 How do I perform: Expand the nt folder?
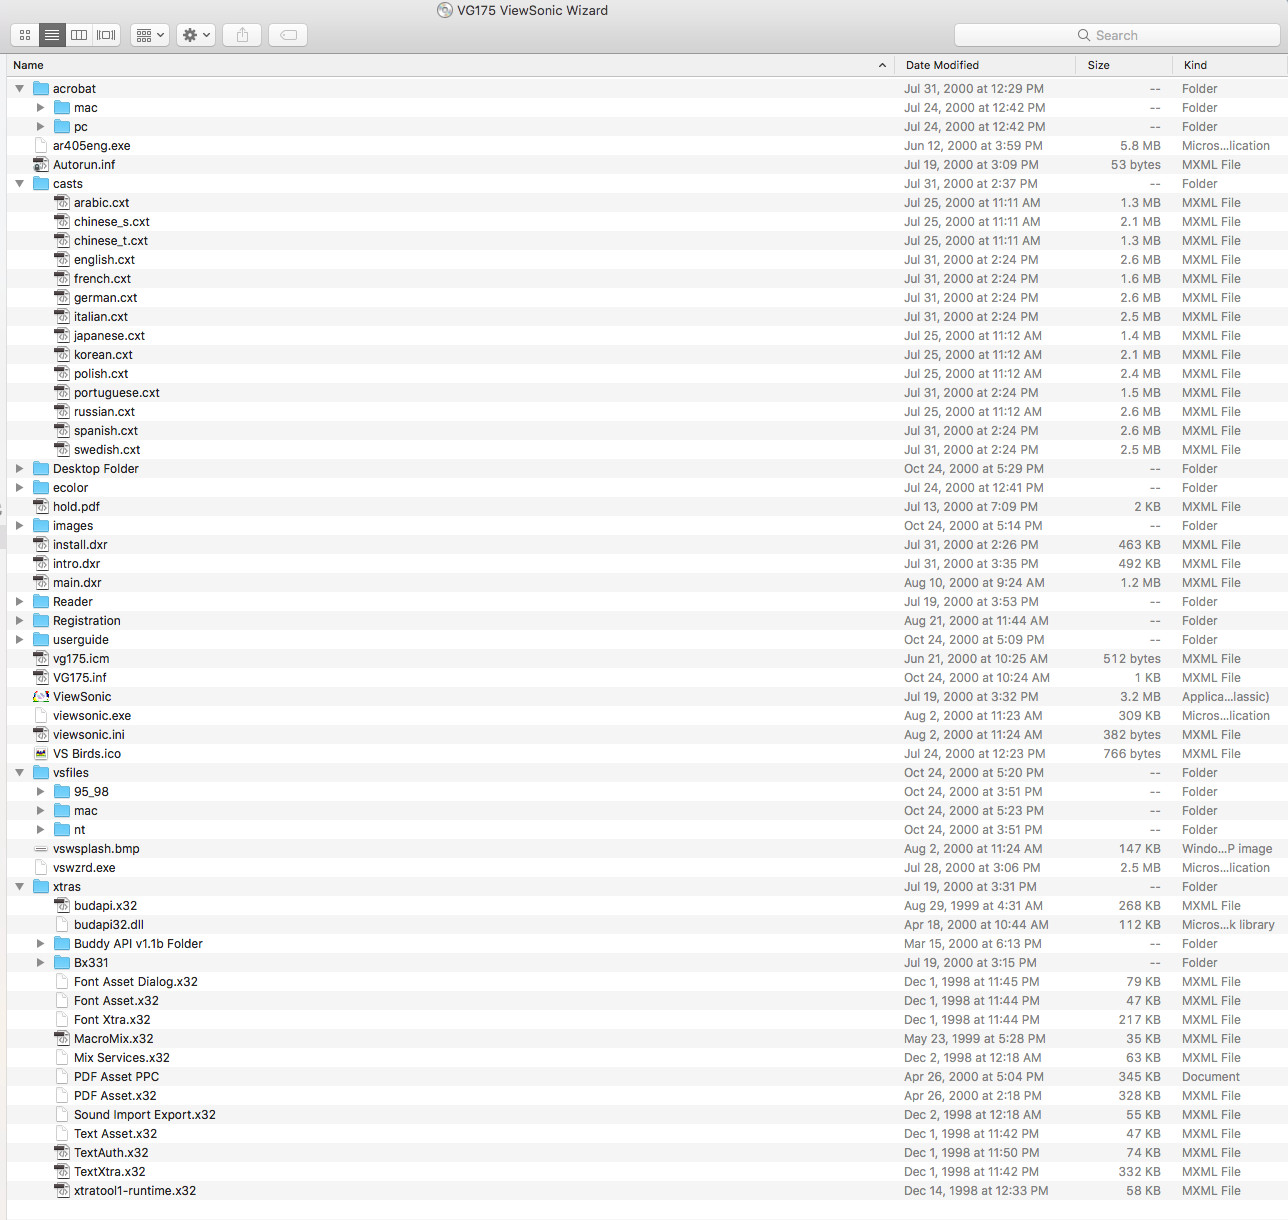40,830
